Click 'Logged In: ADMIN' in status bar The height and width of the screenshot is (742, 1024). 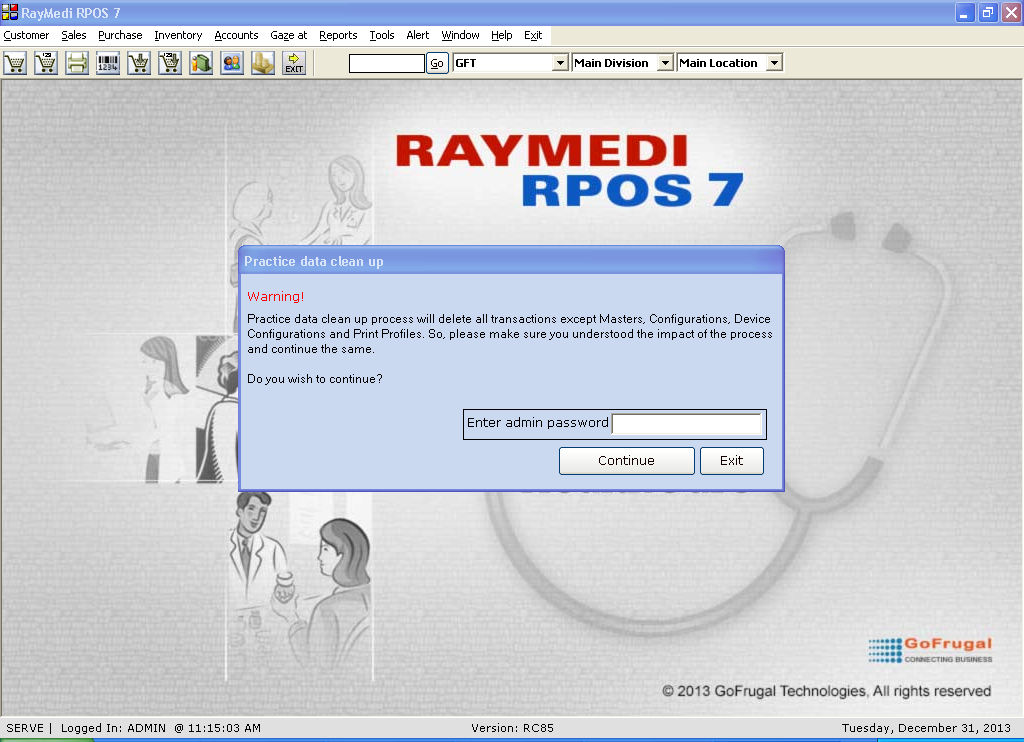point(113,728)
